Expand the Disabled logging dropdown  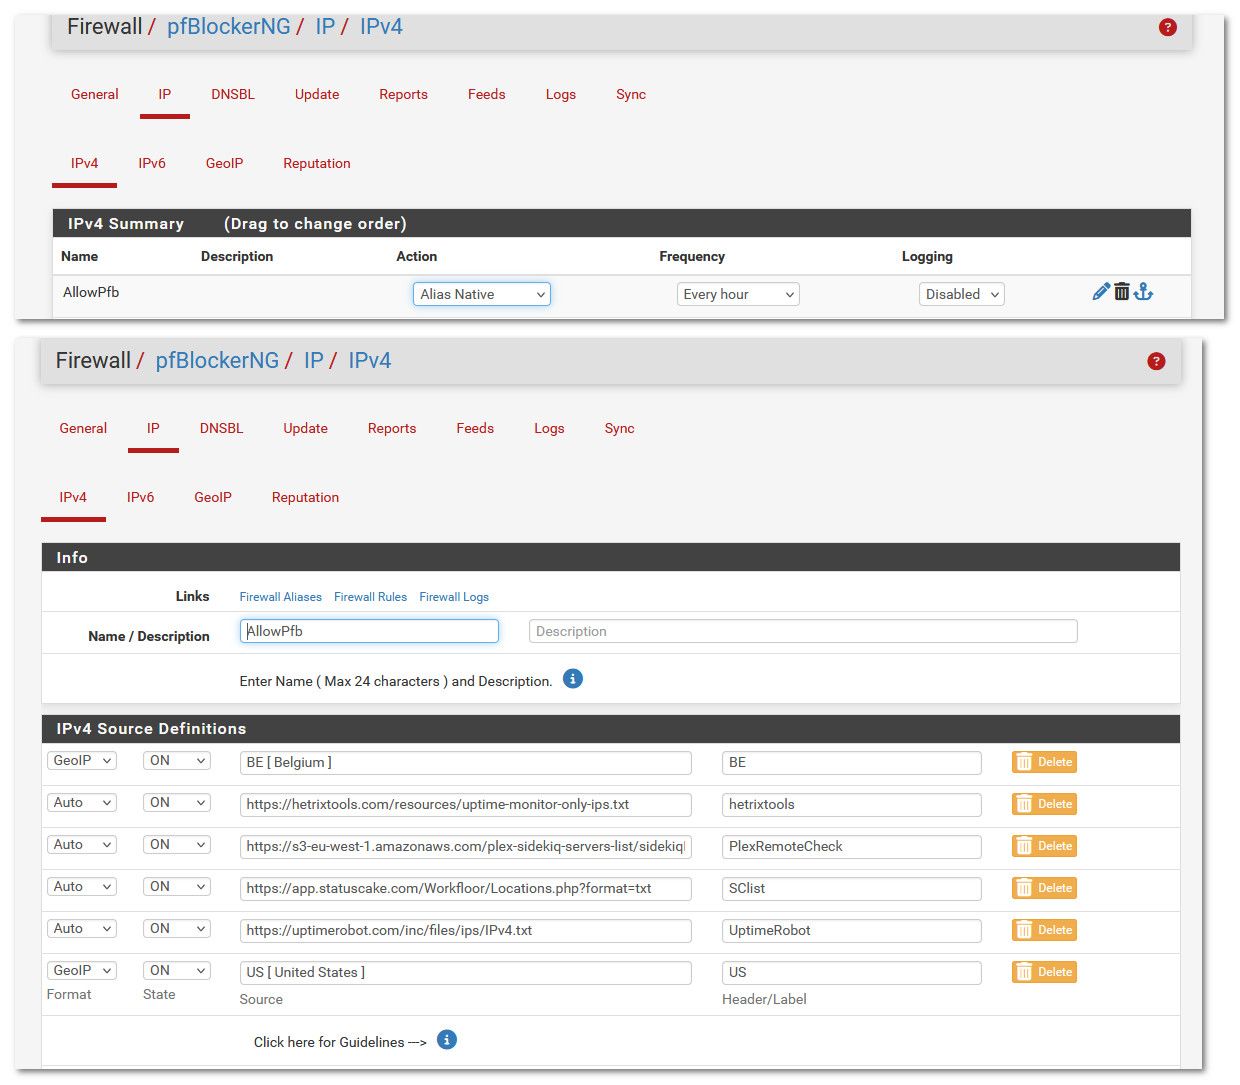(961, 294)
